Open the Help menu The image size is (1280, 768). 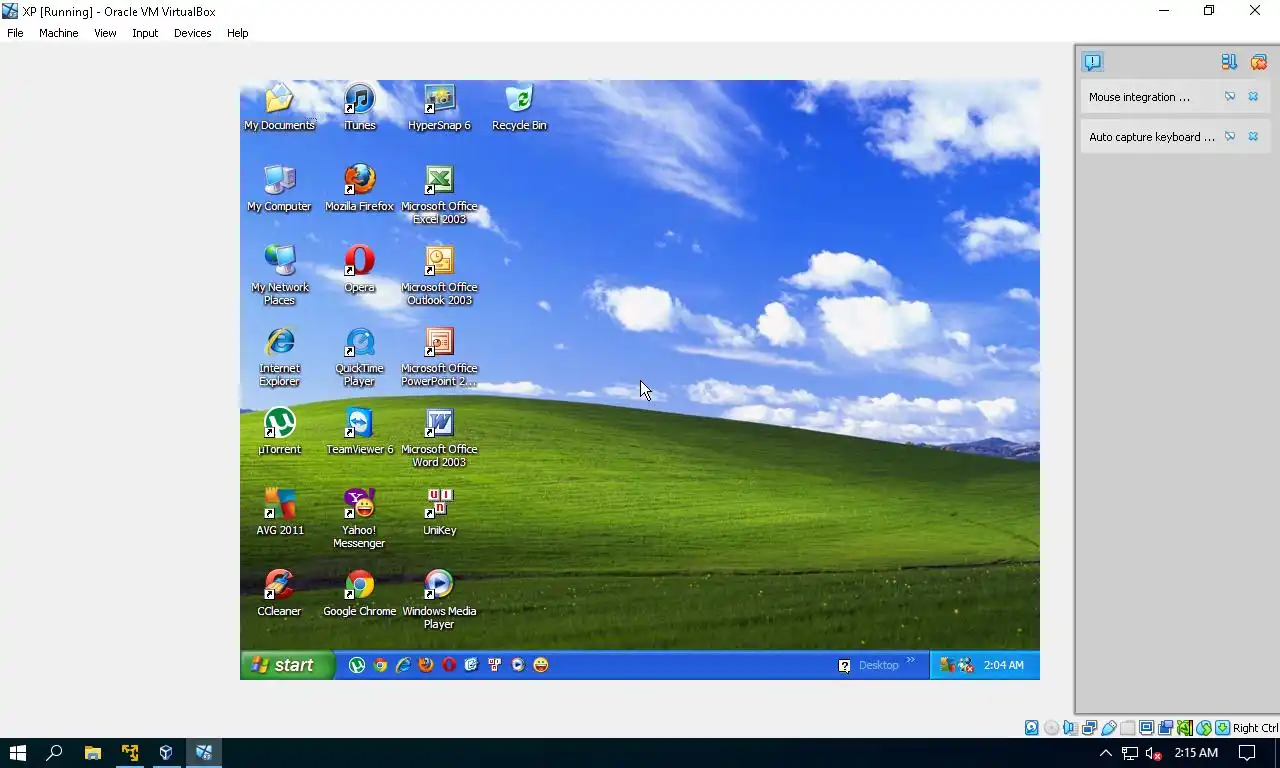click(x=237, y=33)
